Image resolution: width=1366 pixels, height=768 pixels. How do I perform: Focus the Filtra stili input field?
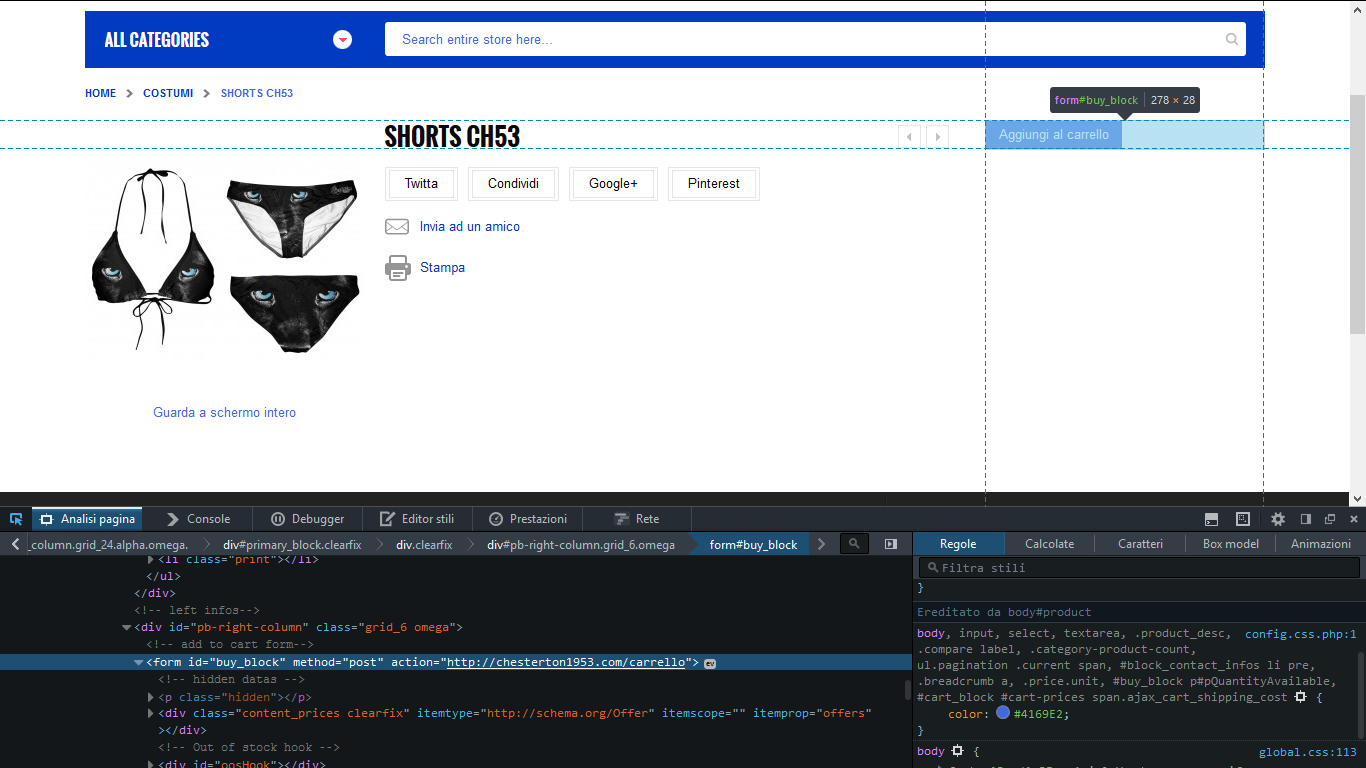coord(1140,568)
